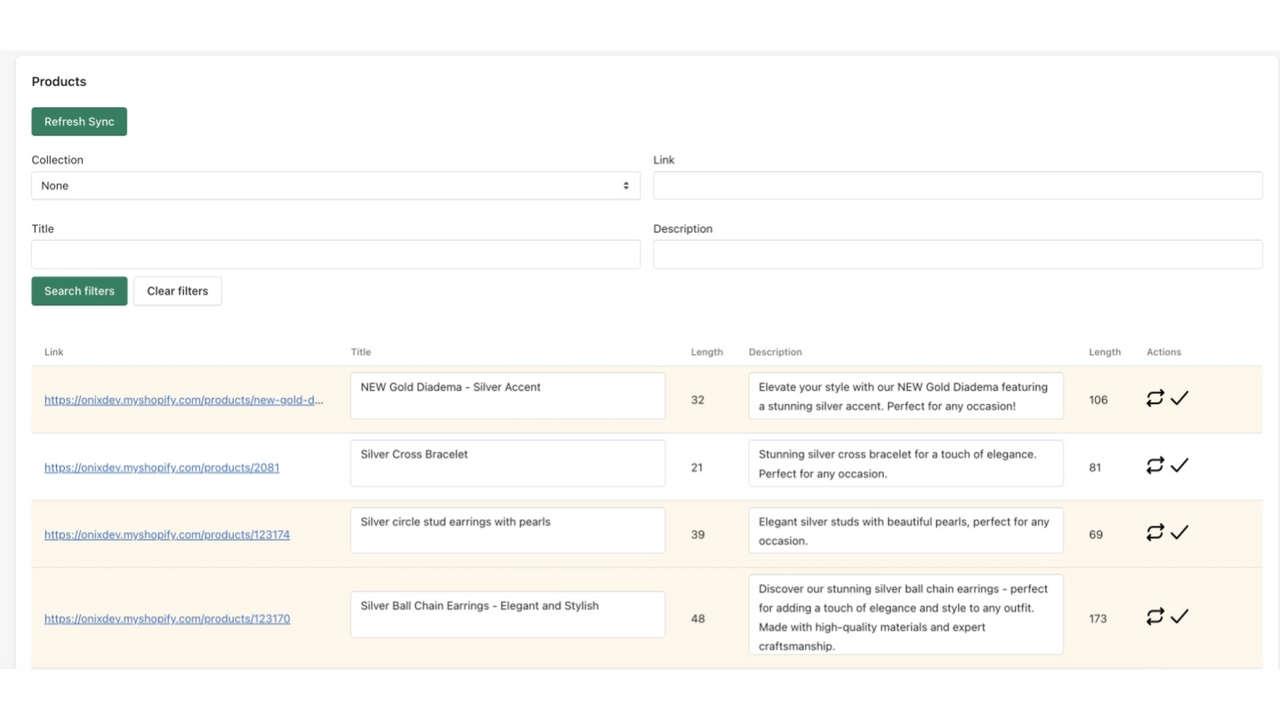Click checkmark for Silver Ball Chain Earrings row
This screenshot has height=720, width=1280.
tap(1179, 616)
